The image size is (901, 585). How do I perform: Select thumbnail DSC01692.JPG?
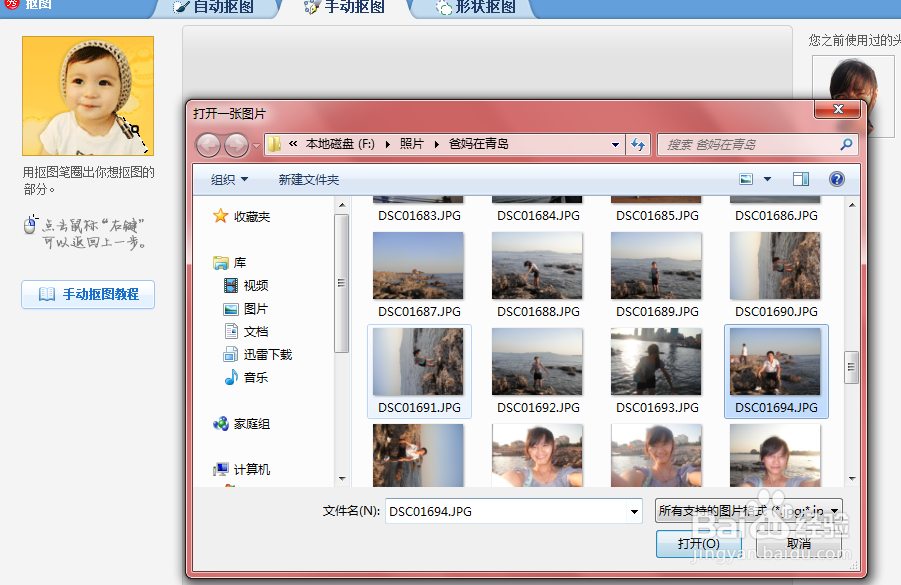pos(537,362)
